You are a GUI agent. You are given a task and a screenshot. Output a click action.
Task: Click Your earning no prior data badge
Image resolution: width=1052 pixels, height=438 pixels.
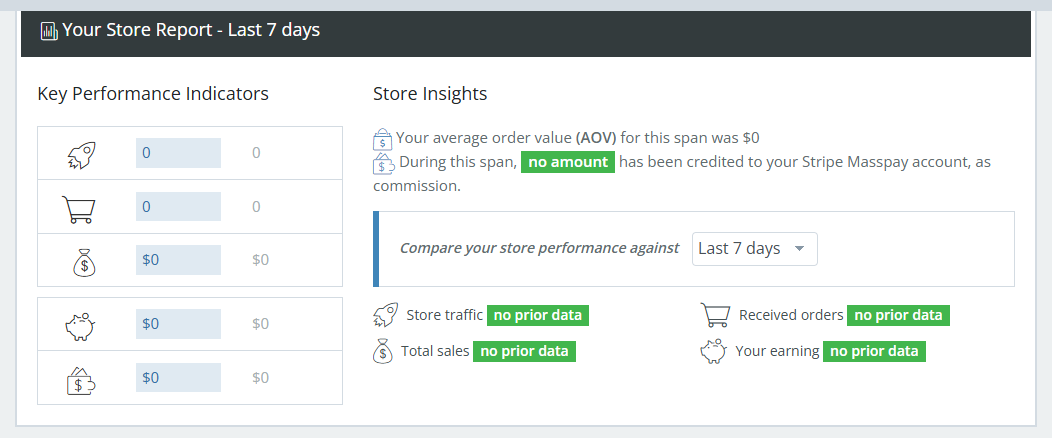click(874, 351)
